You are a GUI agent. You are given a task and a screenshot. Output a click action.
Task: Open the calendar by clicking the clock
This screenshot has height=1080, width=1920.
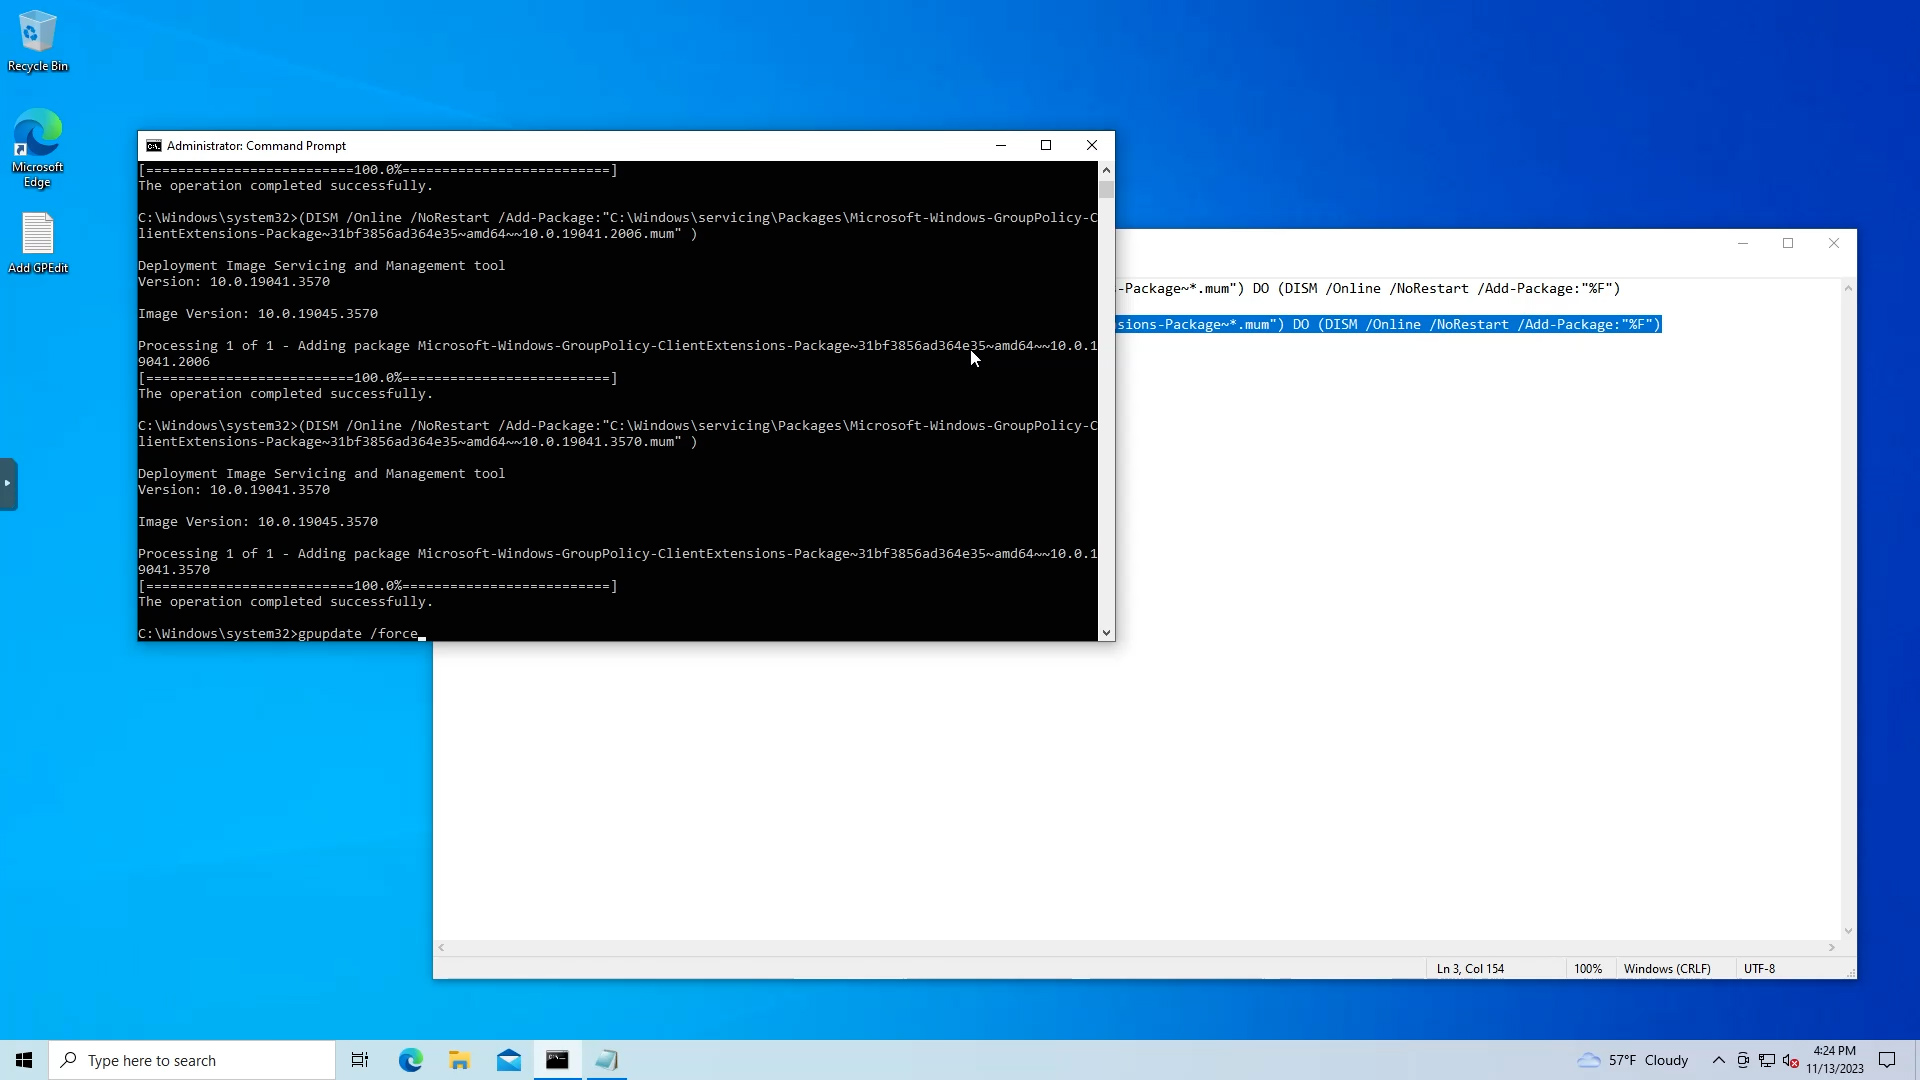pyautogui.click(x=1835, y=1060)
